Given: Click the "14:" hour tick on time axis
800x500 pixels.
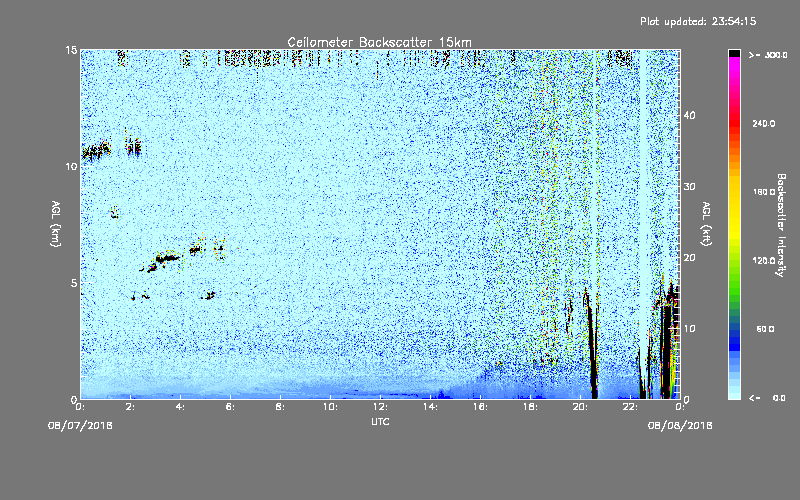Looking at the screenshot, I should [x=430, y=407].
